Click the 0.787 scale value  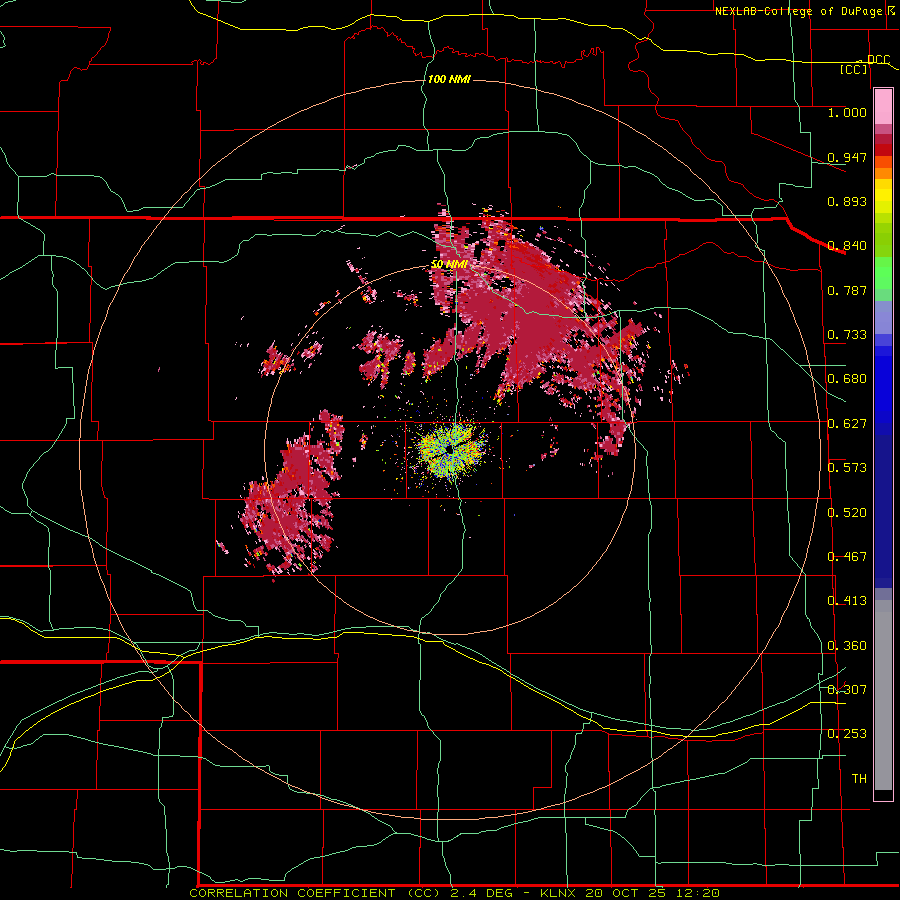(x=847, y=290)
